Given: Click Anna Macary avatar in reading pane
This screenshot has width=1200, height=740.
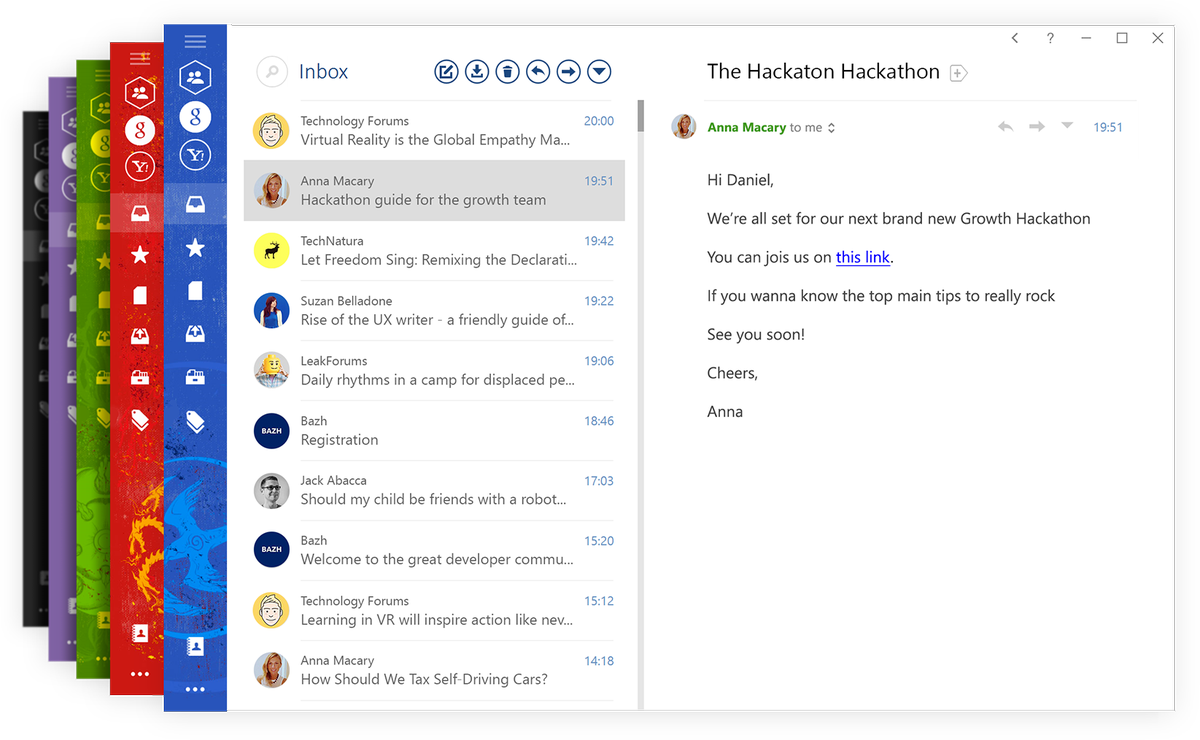Looking at the screenshot, I should (684, 126).
